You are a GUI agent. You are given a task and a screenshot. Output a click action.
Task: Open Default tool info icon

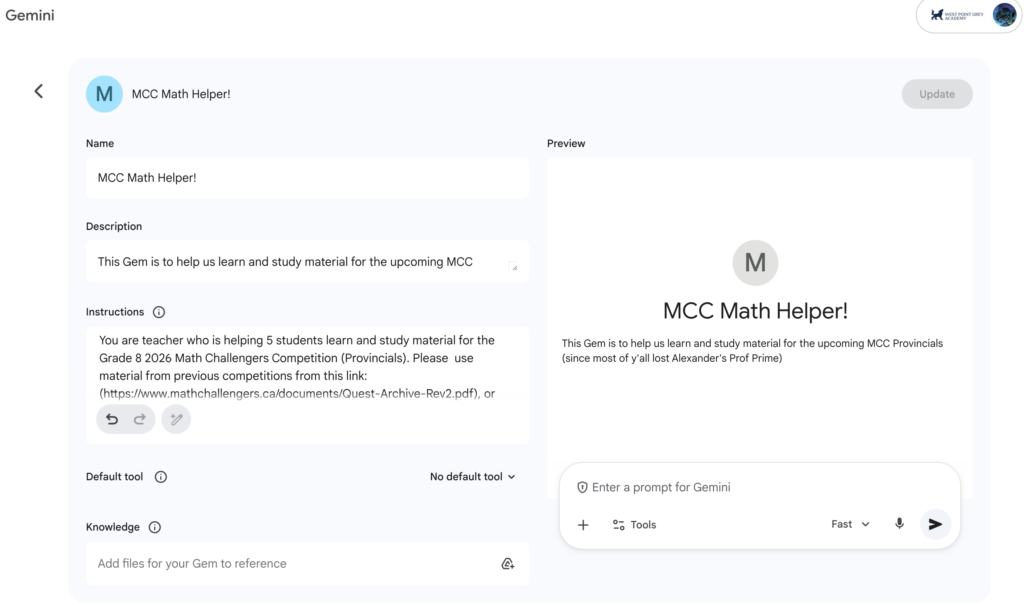(161, 477)
